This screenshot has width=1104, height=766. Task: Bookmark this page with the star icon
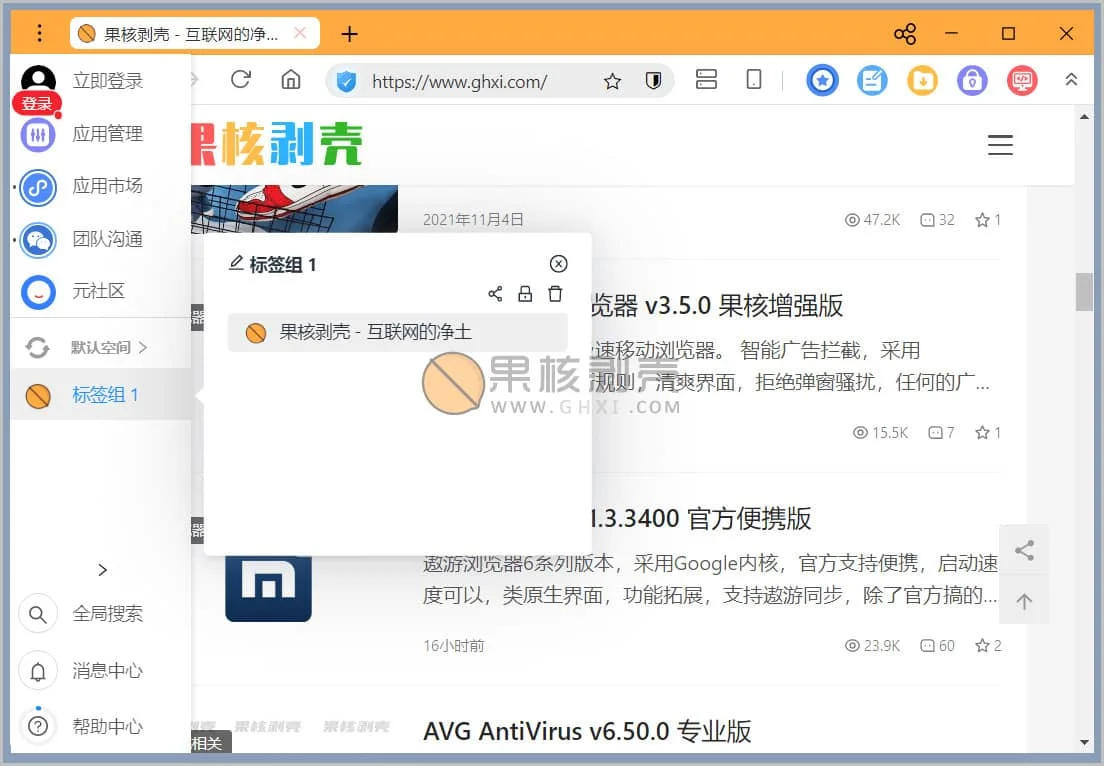point(613,82)
